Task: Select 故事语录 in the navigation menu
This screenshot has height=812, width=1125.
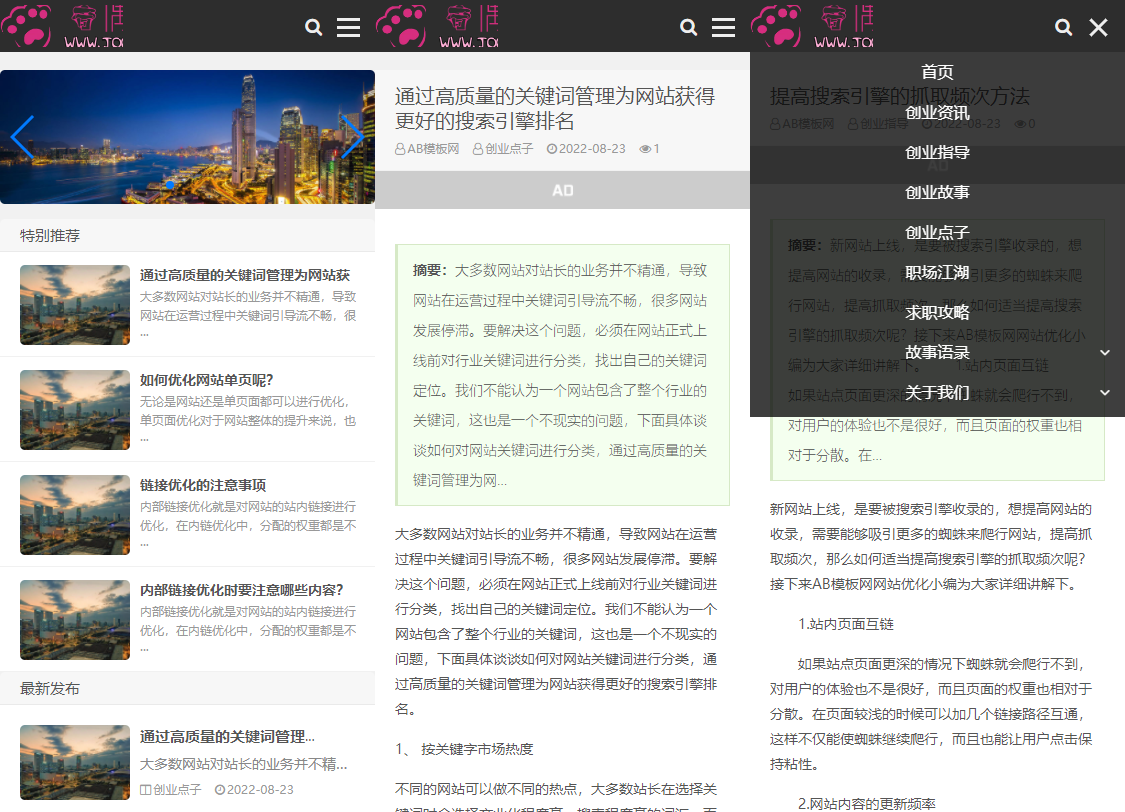Action: pos(937,353)
